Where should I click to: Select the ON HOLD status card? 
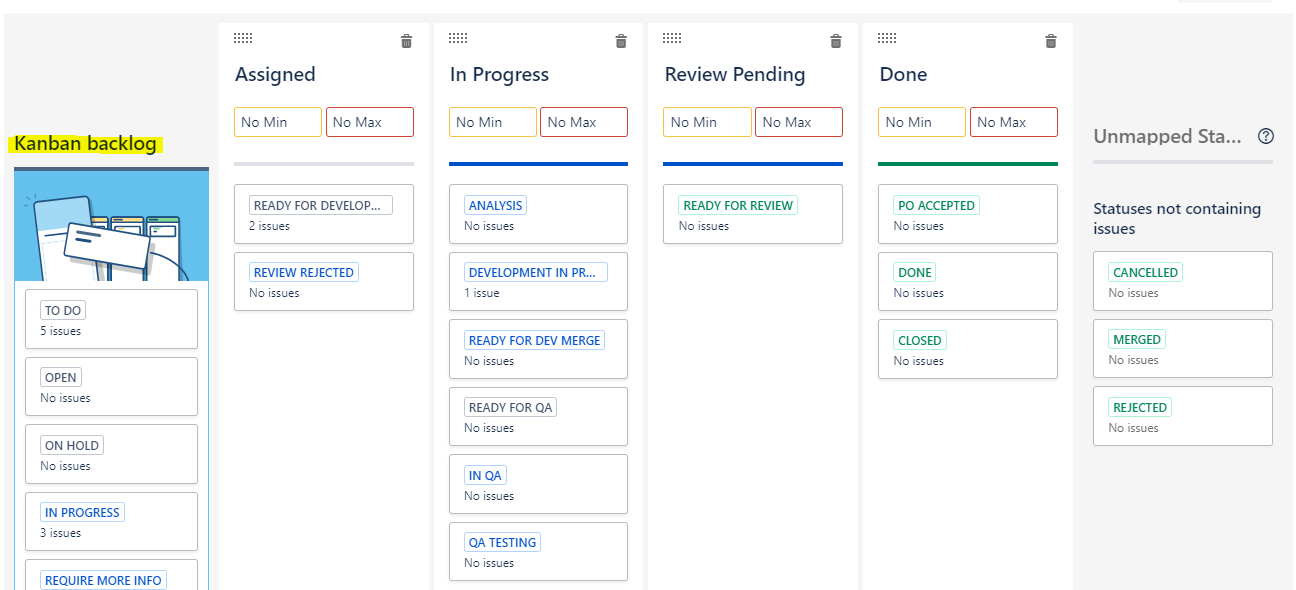coord(111,454)
